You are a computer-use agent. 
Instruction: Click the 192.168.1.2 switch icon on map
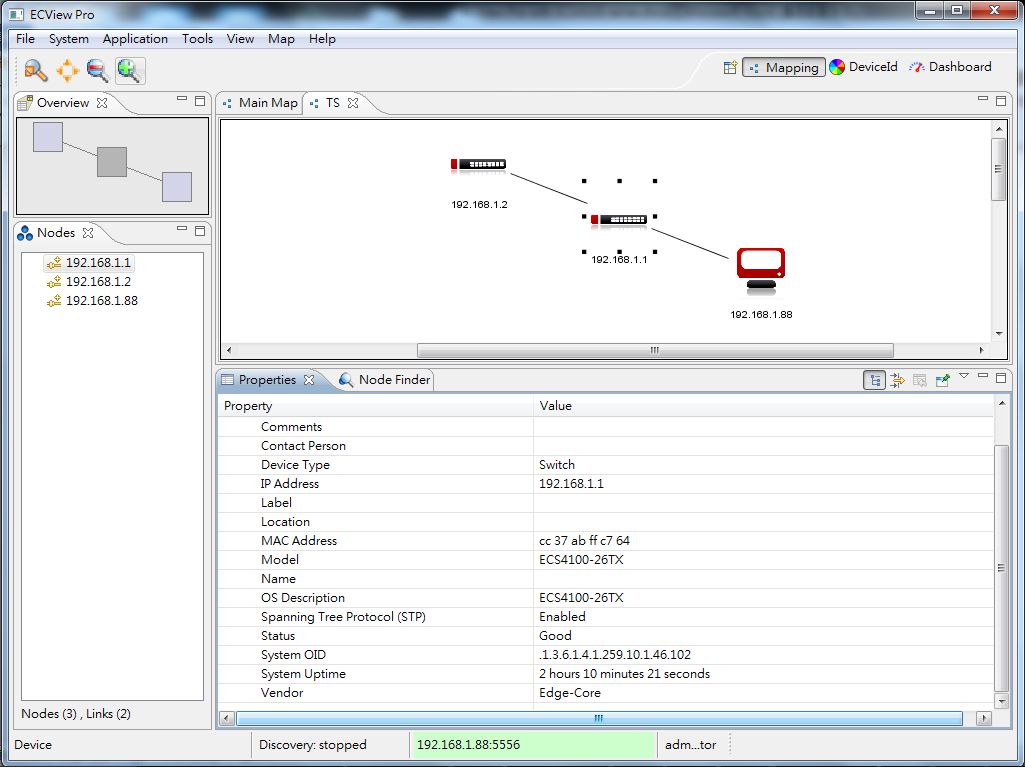point(479,165)
